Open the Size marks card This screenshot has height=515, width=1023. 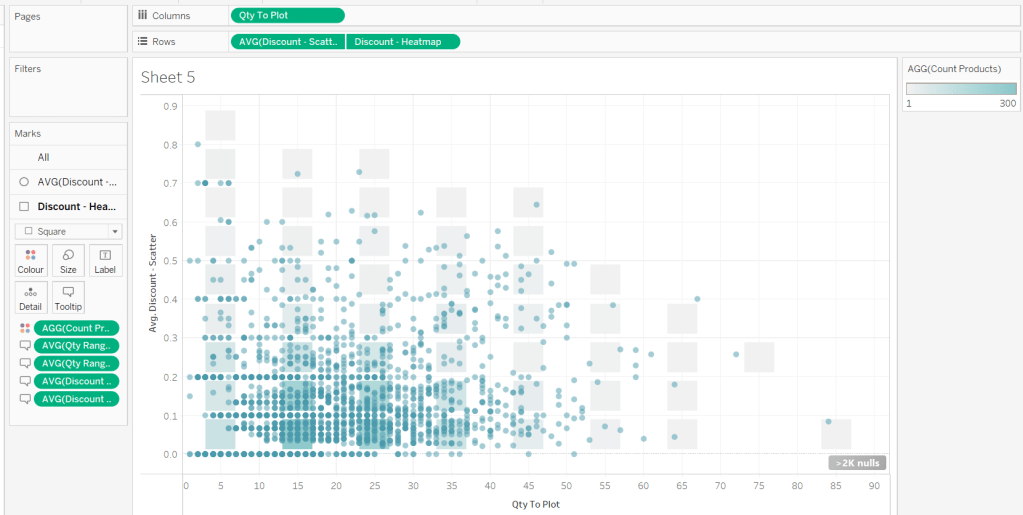click(x=68, y=261)
